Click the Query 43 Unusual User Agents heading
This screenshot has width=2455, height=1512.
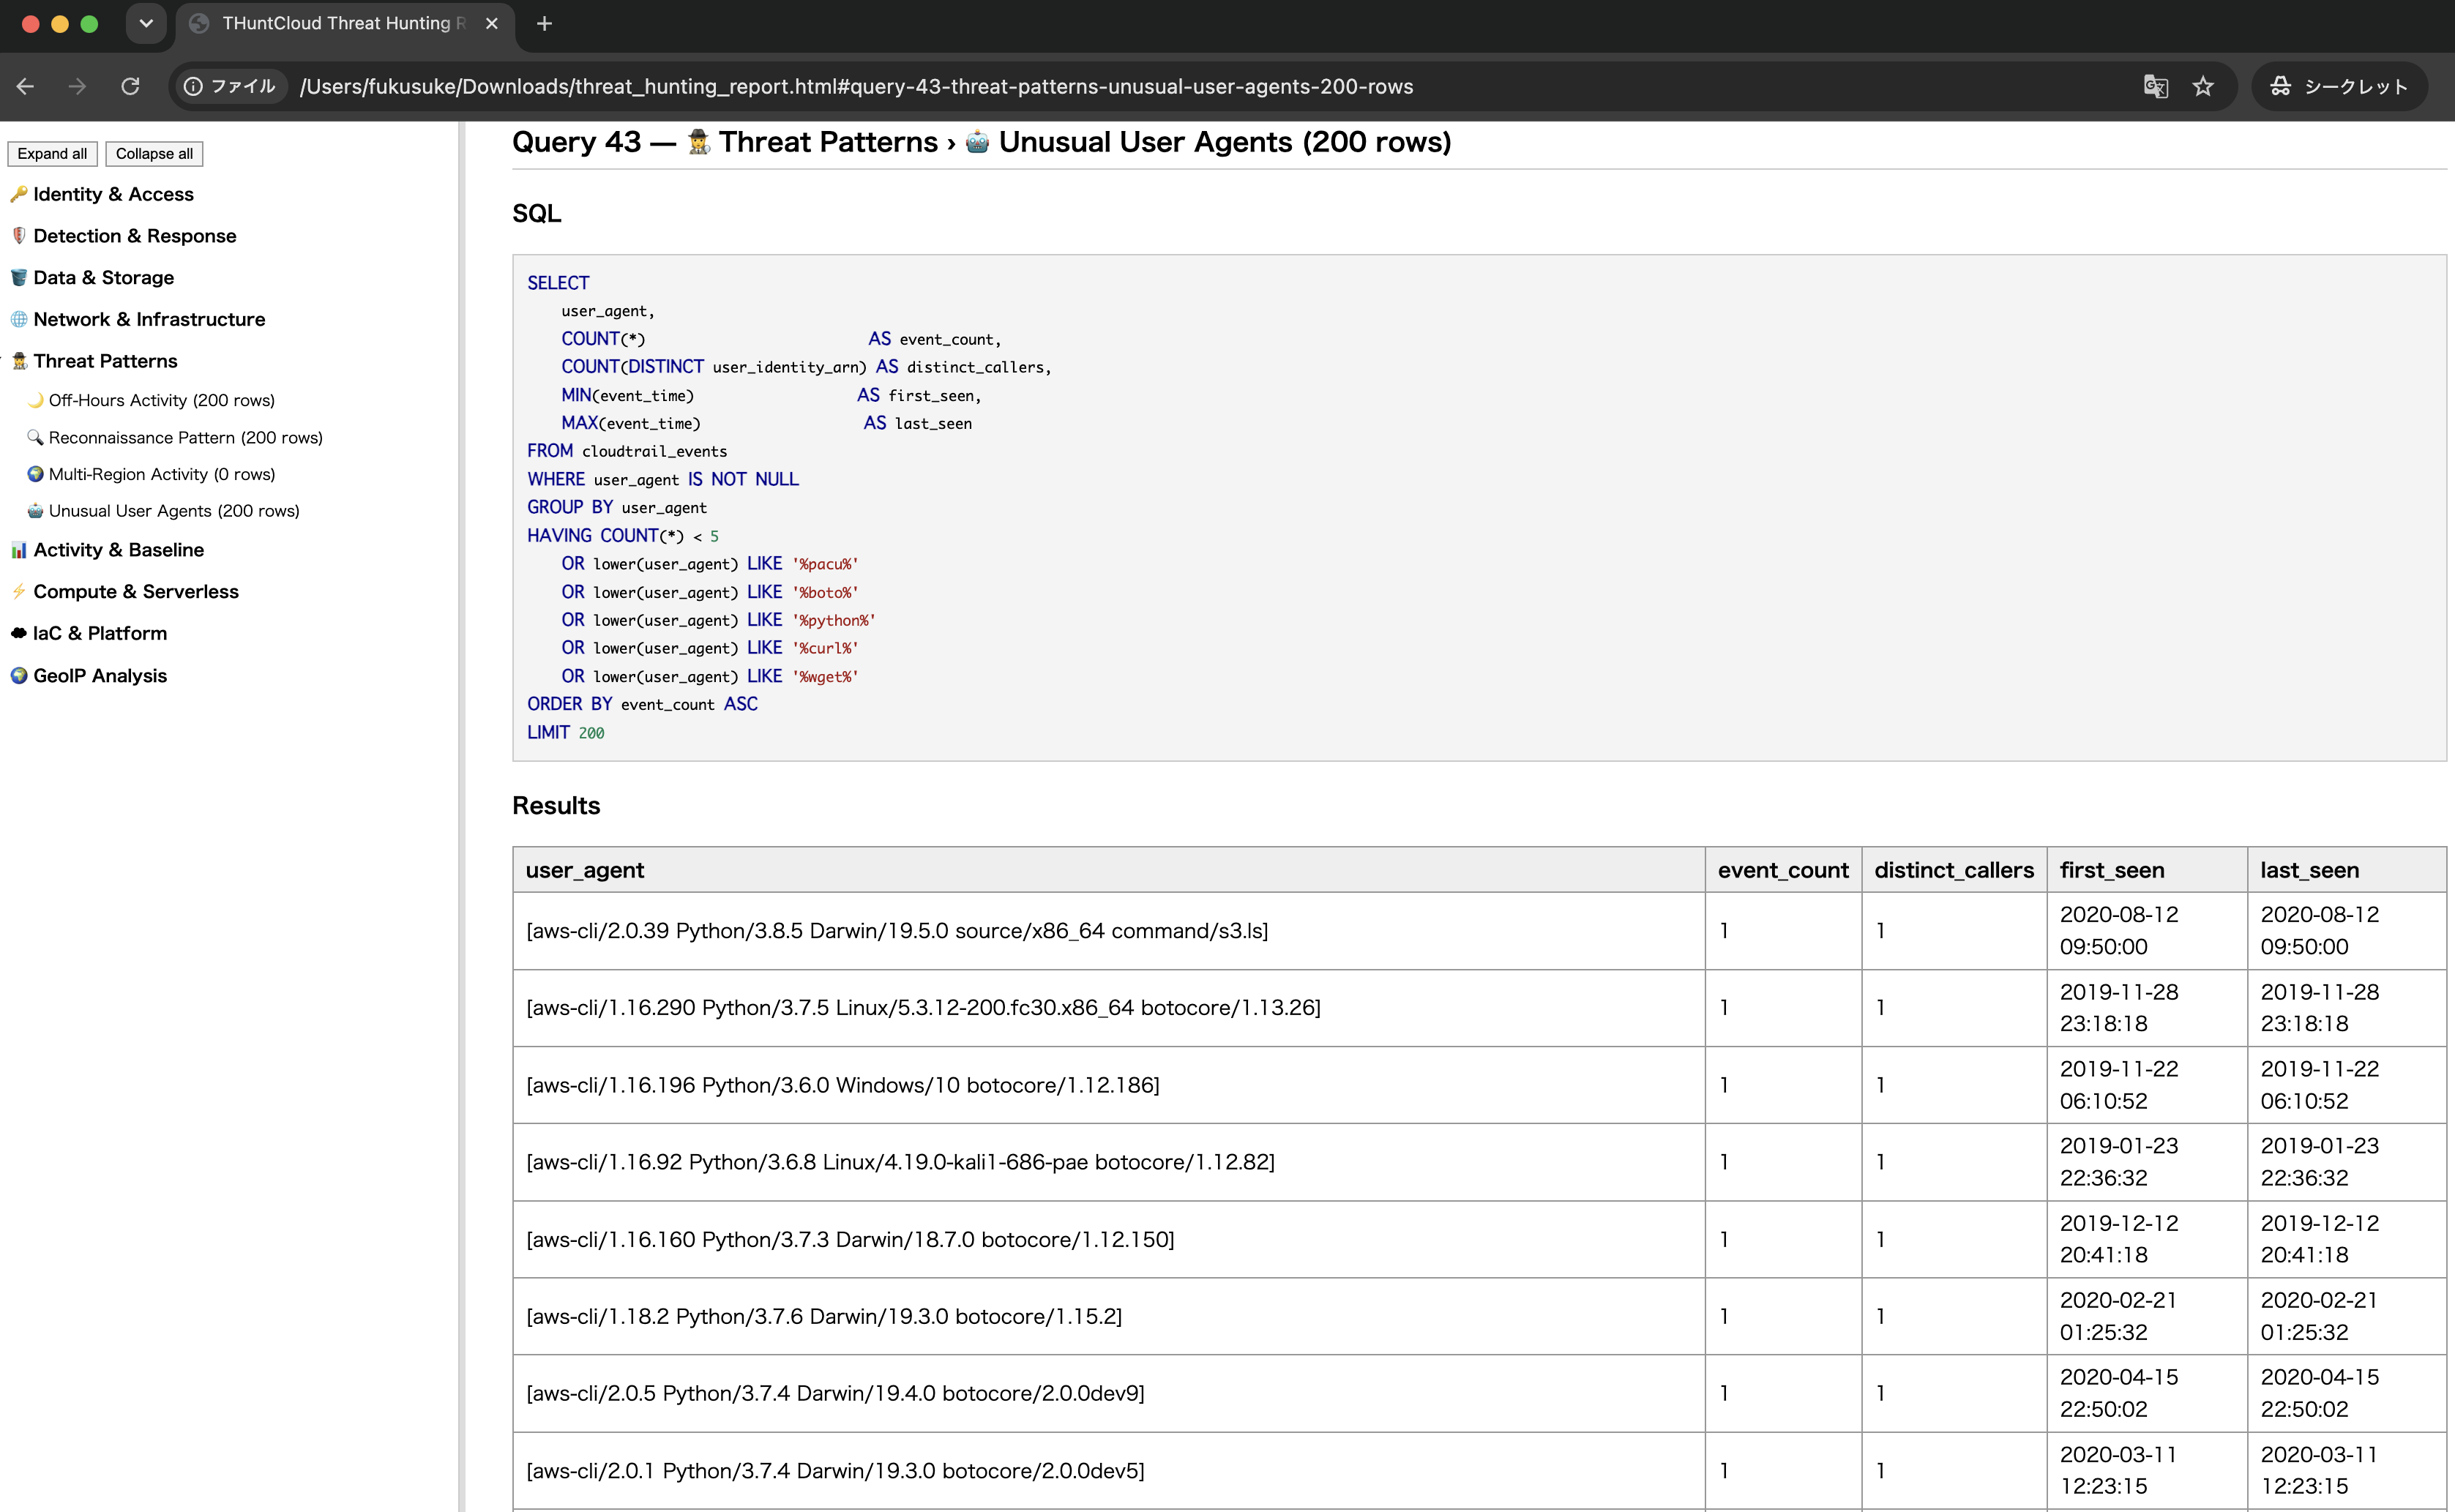[x=981, y=142]
